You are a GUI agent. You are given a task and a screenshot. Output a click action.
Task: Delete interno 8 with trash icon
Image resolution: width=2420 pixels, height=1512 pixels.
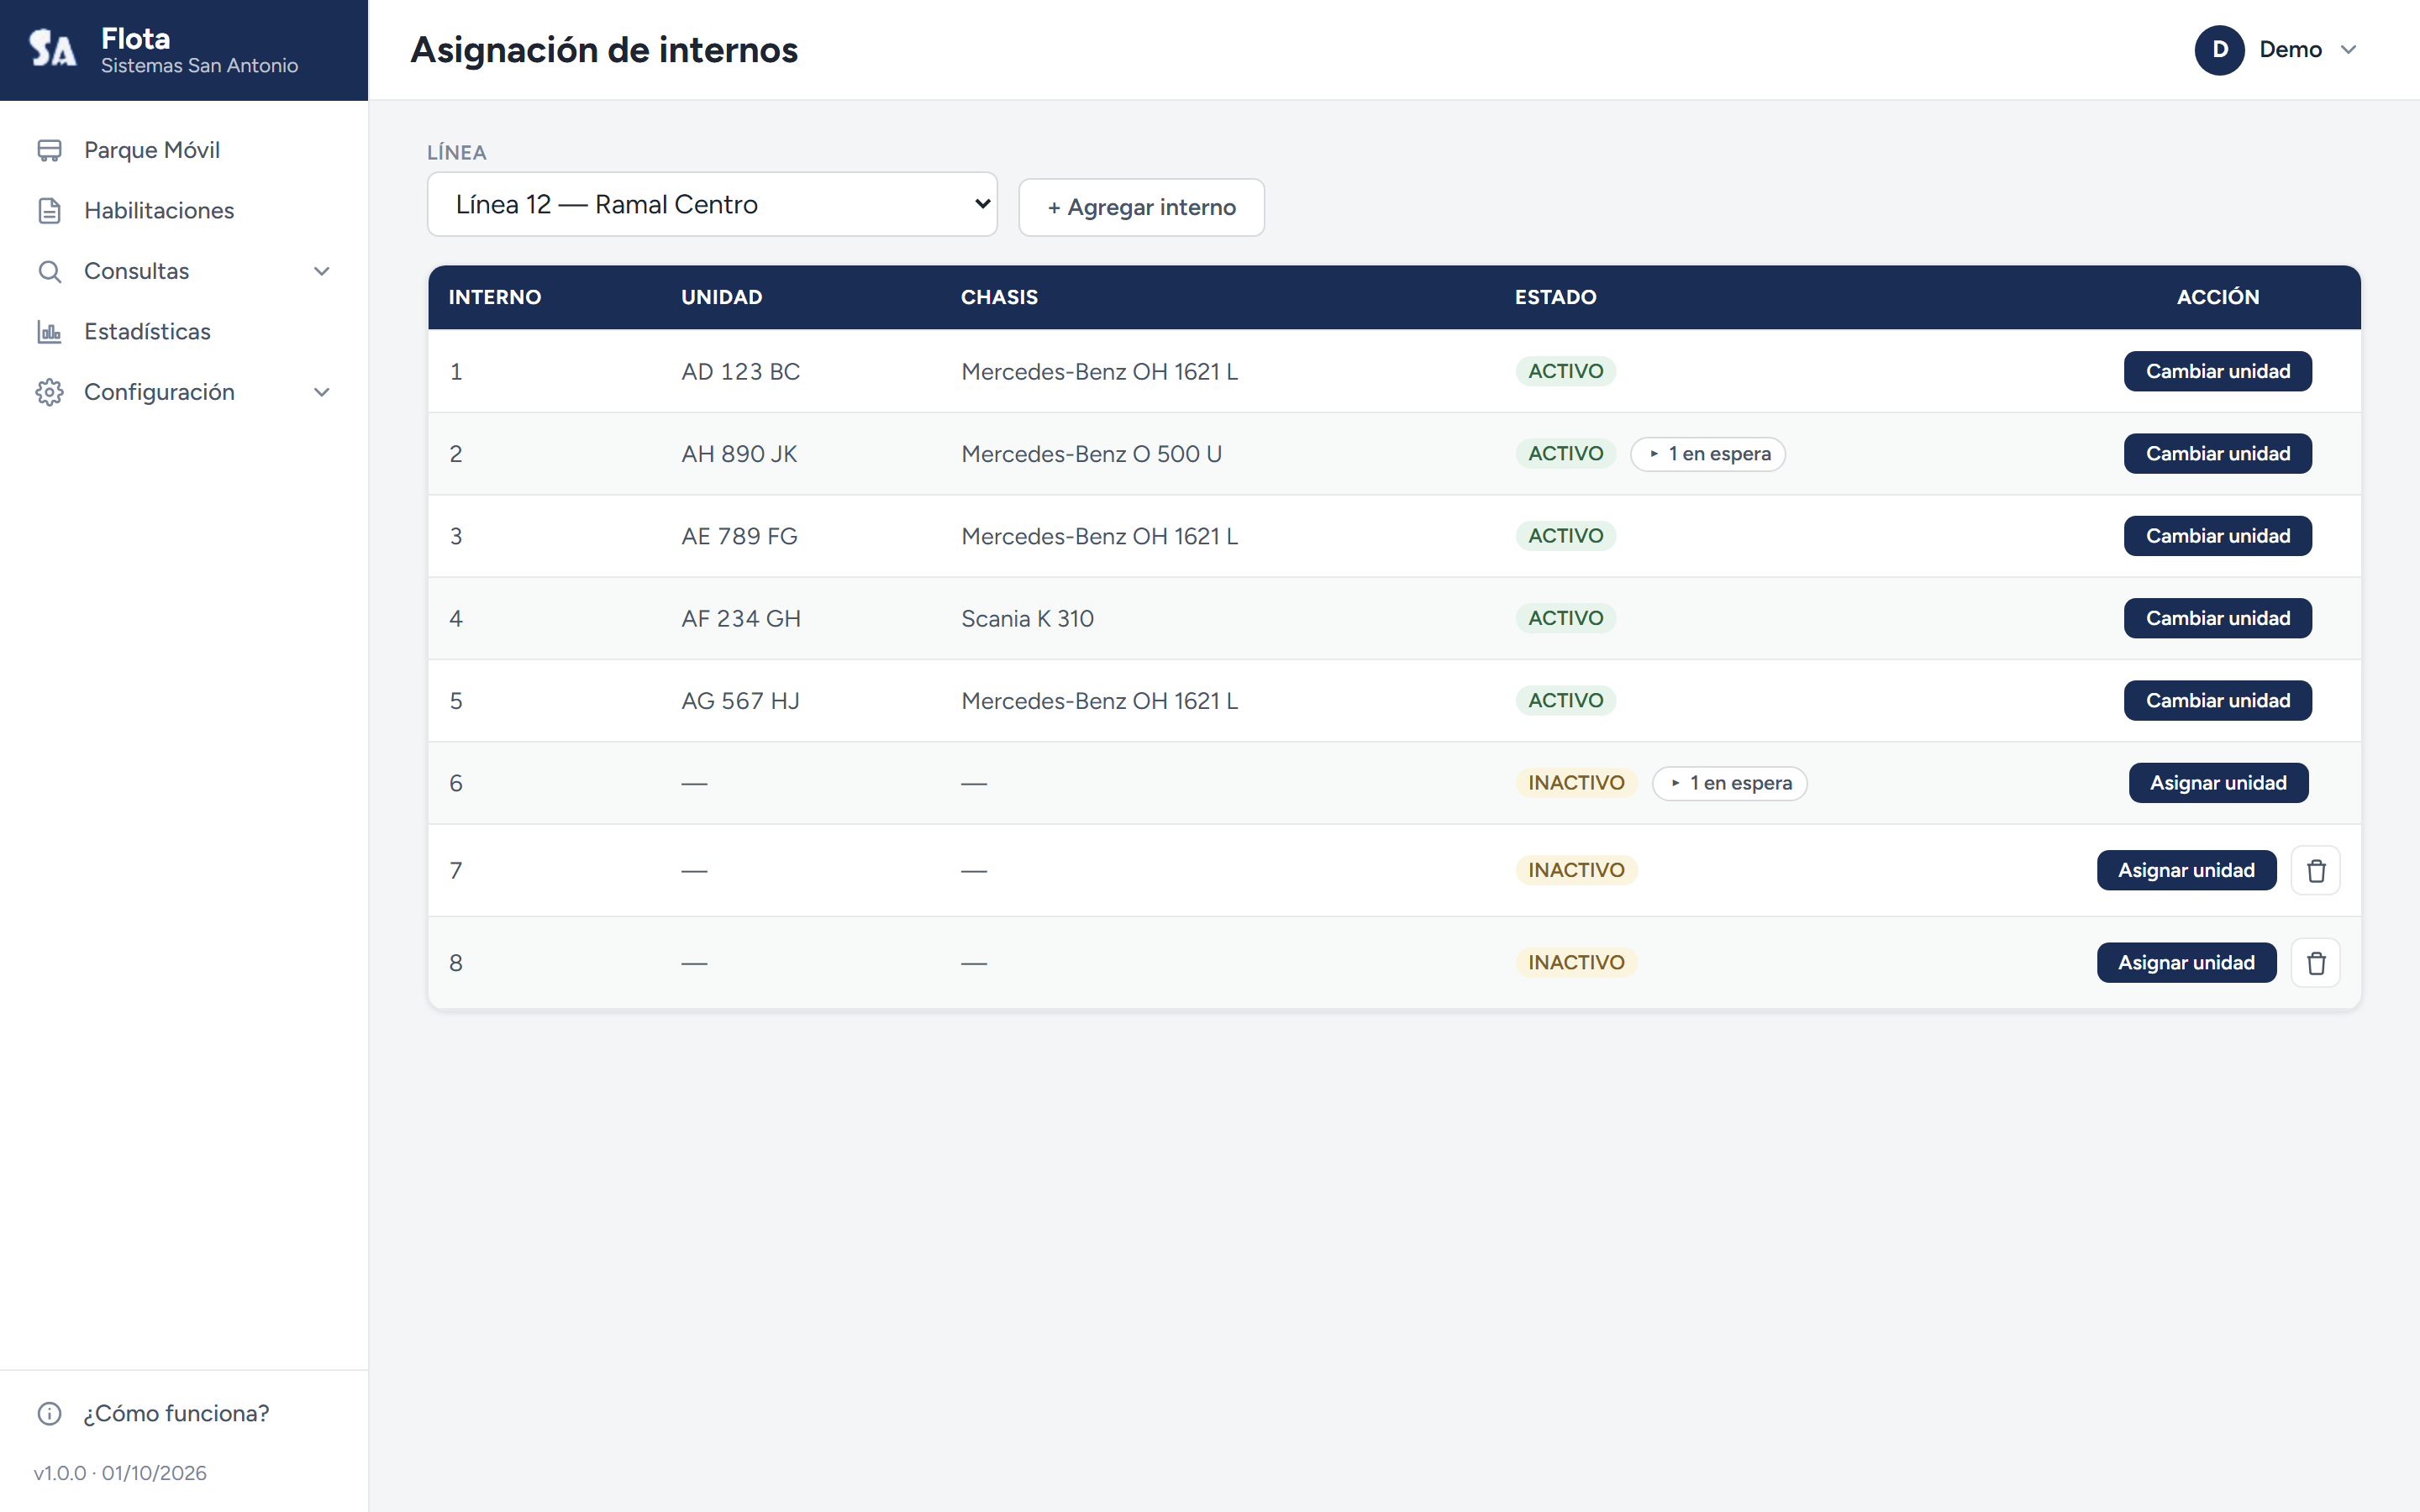[2315, 963]
